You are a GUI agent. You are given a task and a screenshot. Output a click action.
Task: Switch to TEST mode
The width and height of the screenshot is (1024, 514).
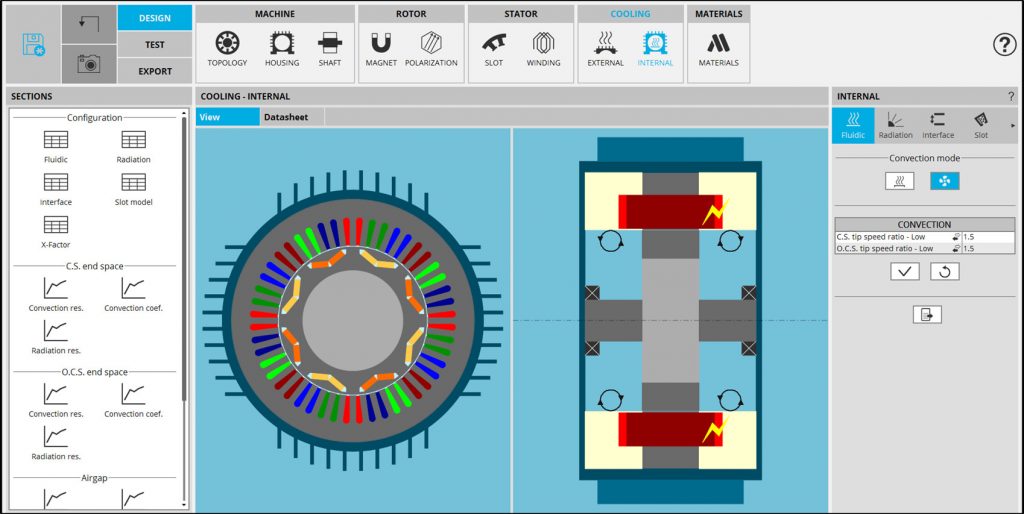(x=154, y=44)
